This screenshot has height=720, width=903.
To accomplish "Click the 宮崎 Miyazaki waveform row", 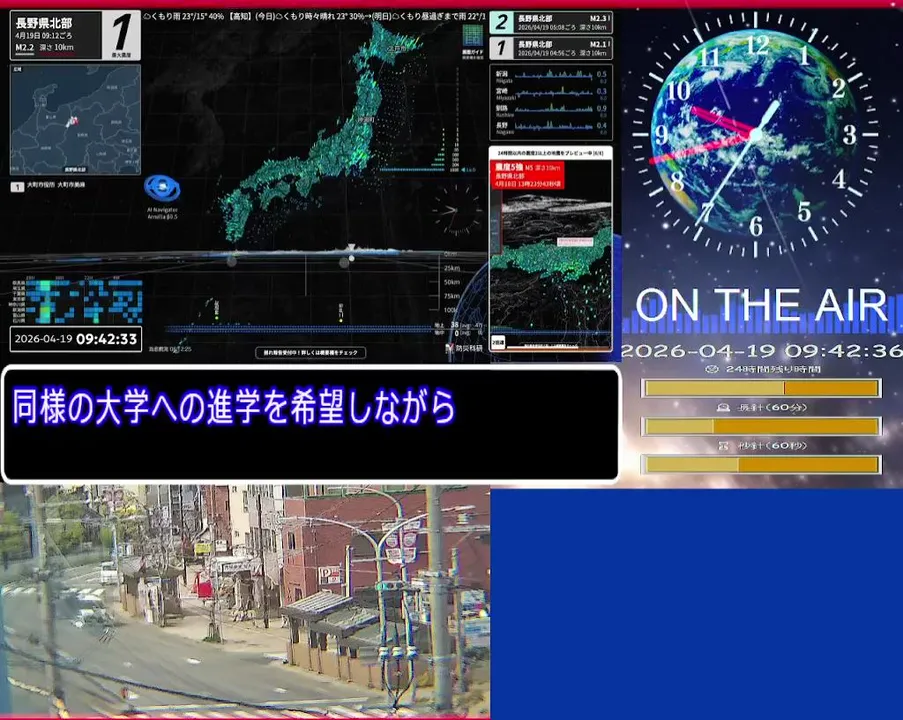I will [551, 92].
